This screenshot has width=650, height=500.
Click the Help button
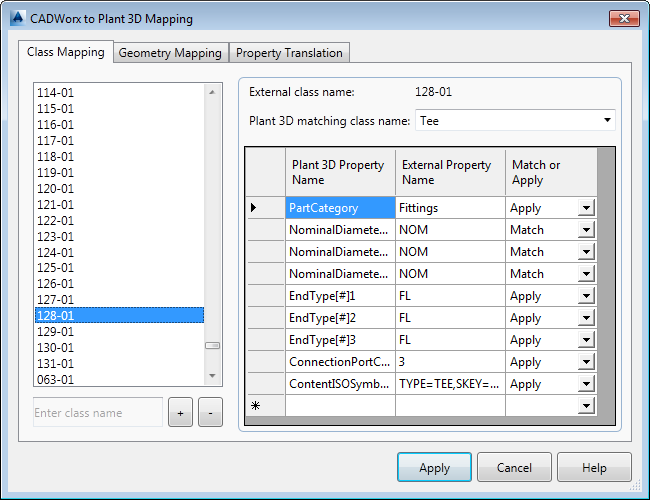pyautogui.click(x=594, y=468)
